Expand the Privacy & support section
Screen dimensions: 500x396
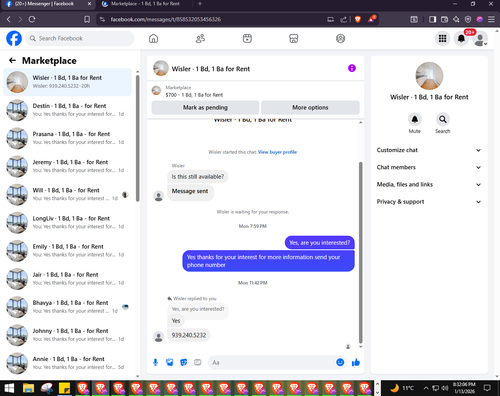tap(429, 202)
